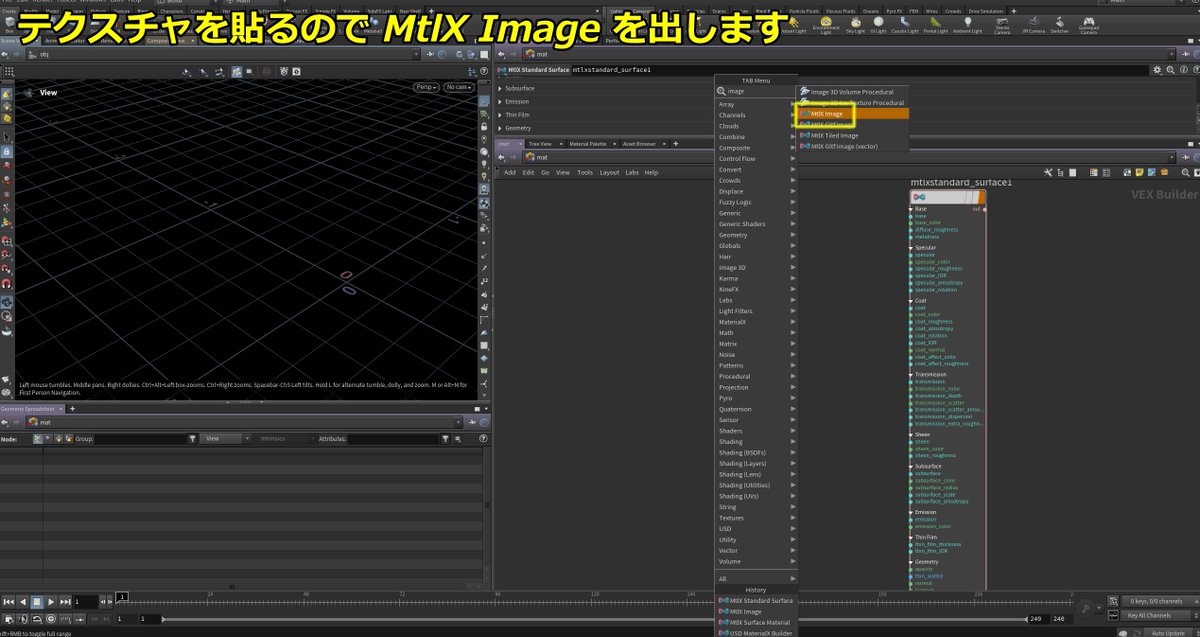Viewport: 1200px width, 637px height.
Task: Open the Layout menu in network editor
Action: (609, 172)
